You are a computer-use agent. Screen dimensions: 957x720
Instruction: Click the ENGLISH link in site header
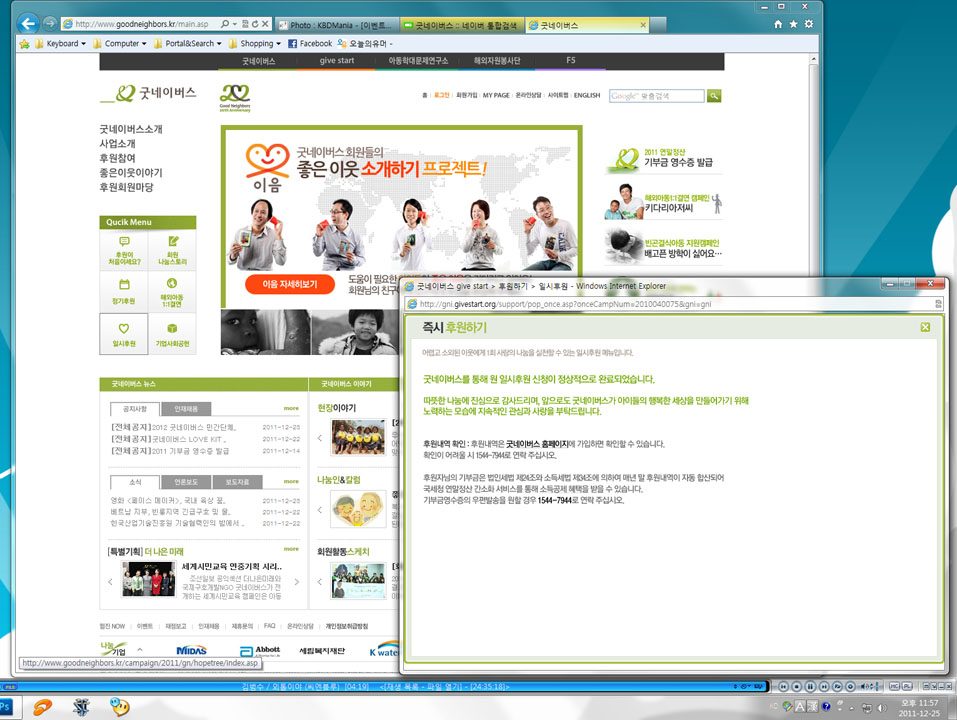pyautogui.click(x=587, y=95)
